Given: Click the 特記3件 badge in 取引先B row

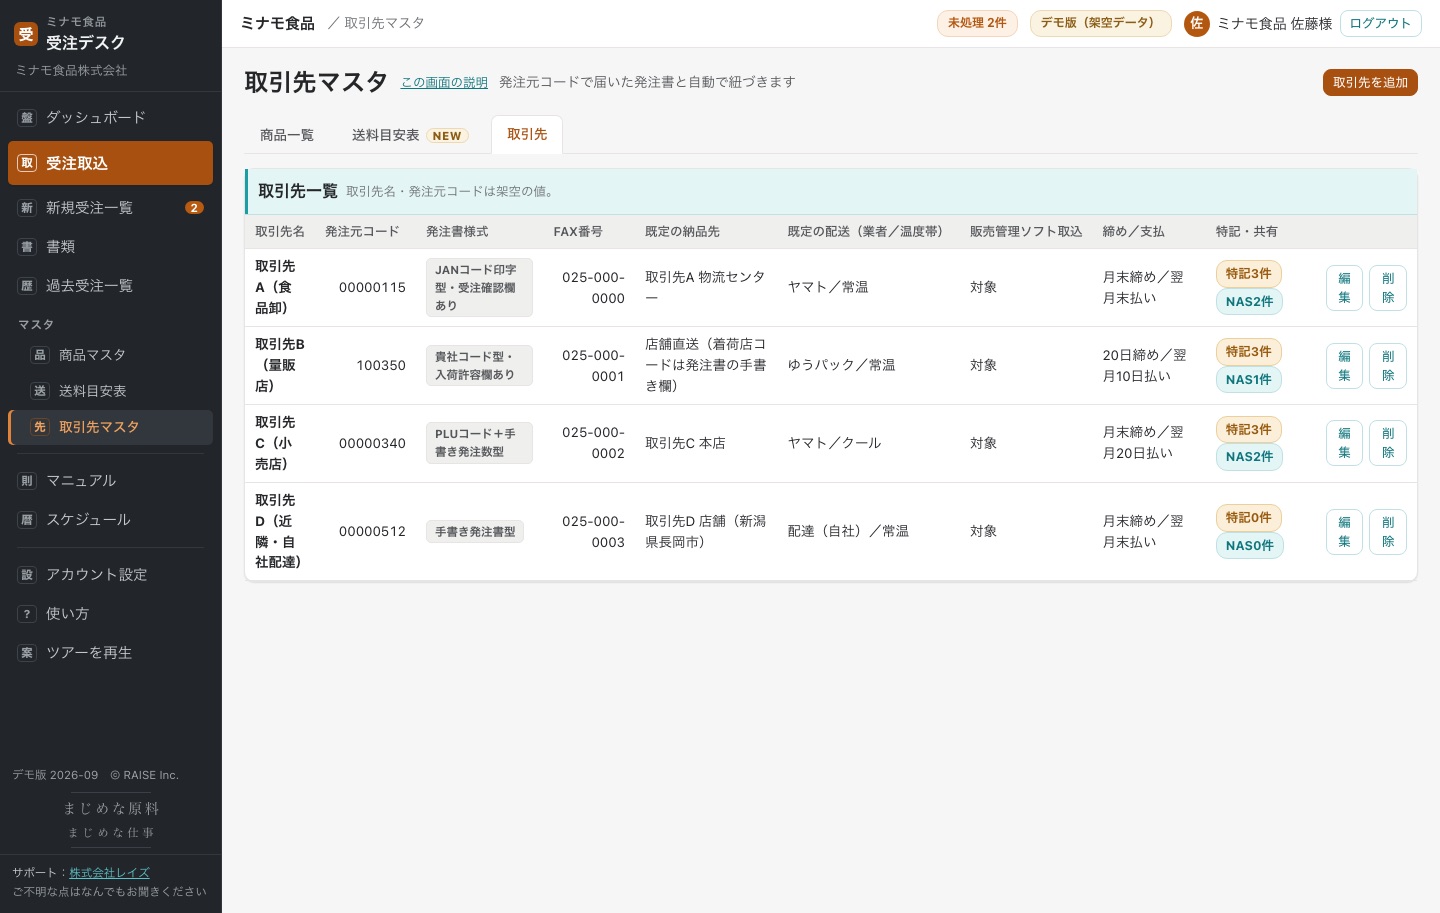Looking at the screenshot, I should 1248,352.
